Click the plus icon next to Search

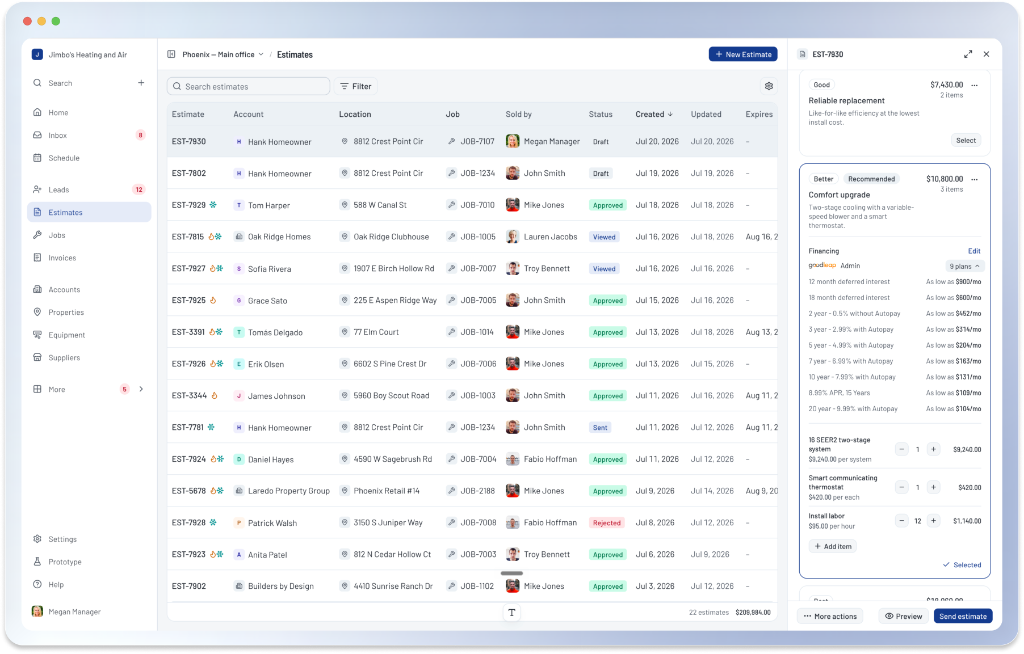pyautogui.click(x=141, y=83)
